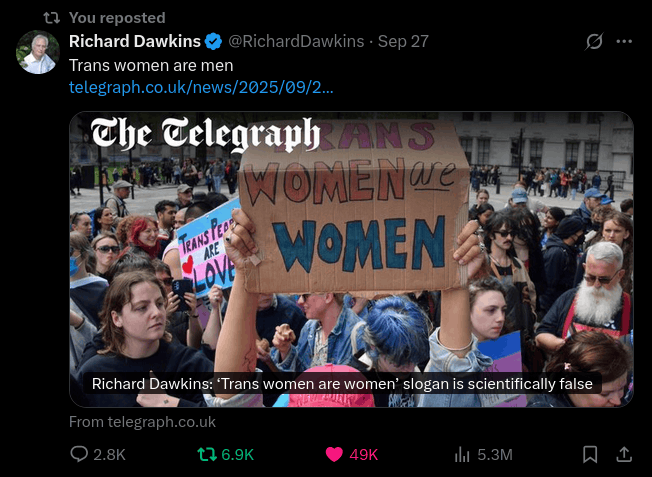This screenshot has width=652, height=477.
Task: Click the reply speech bubble icon
Action: coord(79,454)
